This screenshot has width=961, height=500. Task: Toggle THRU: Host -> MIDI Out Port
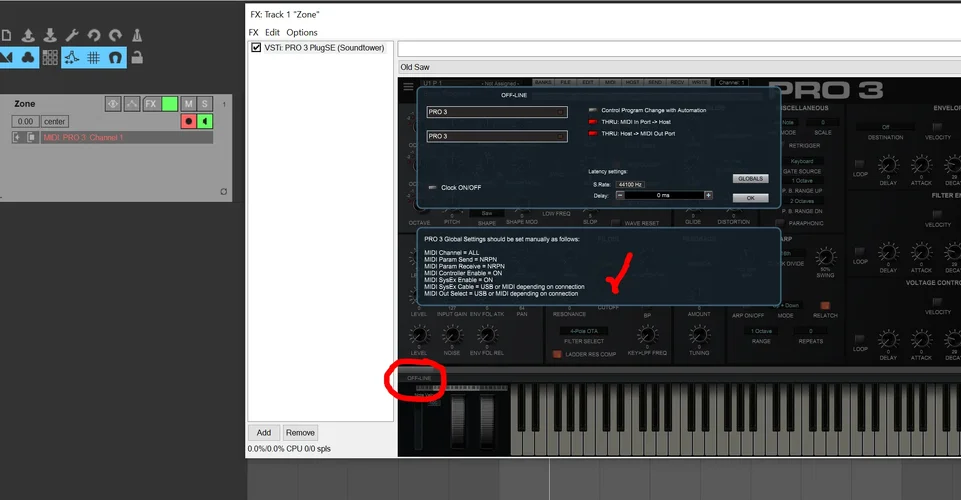[593, 134]
